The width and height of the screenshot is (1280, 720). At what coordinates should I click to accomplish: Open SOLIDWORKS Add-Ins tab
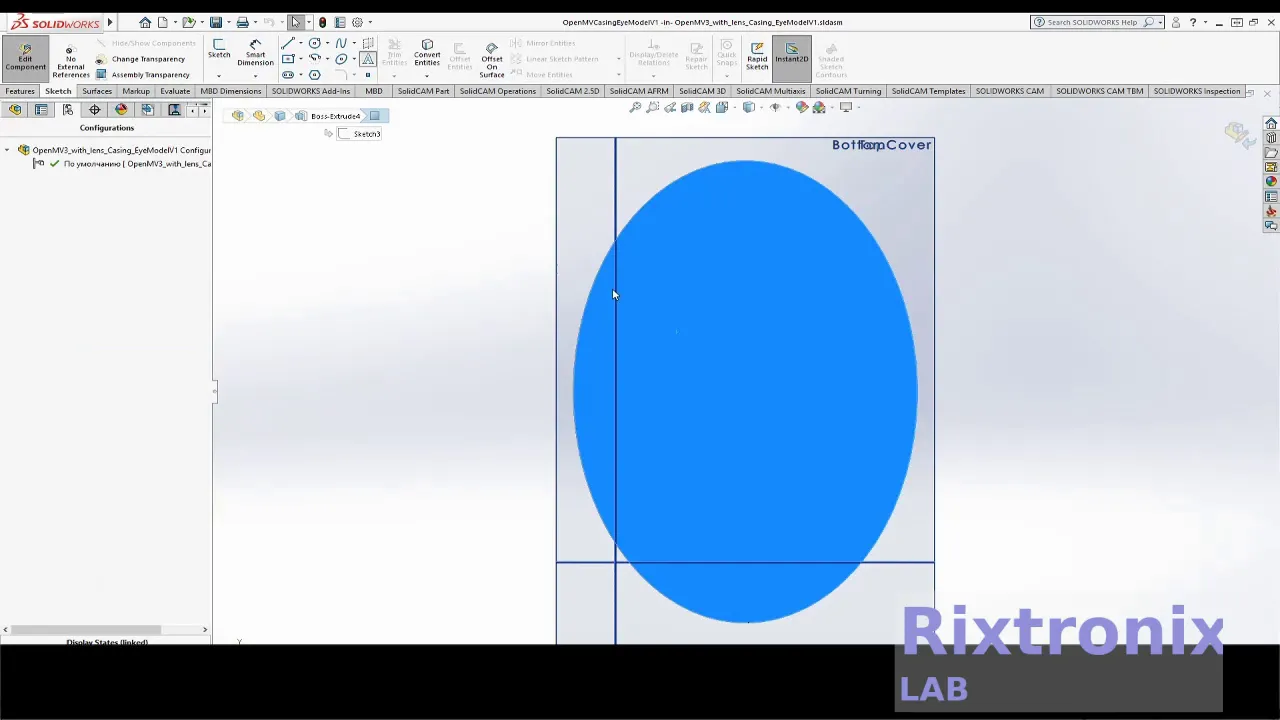(311, 91)
